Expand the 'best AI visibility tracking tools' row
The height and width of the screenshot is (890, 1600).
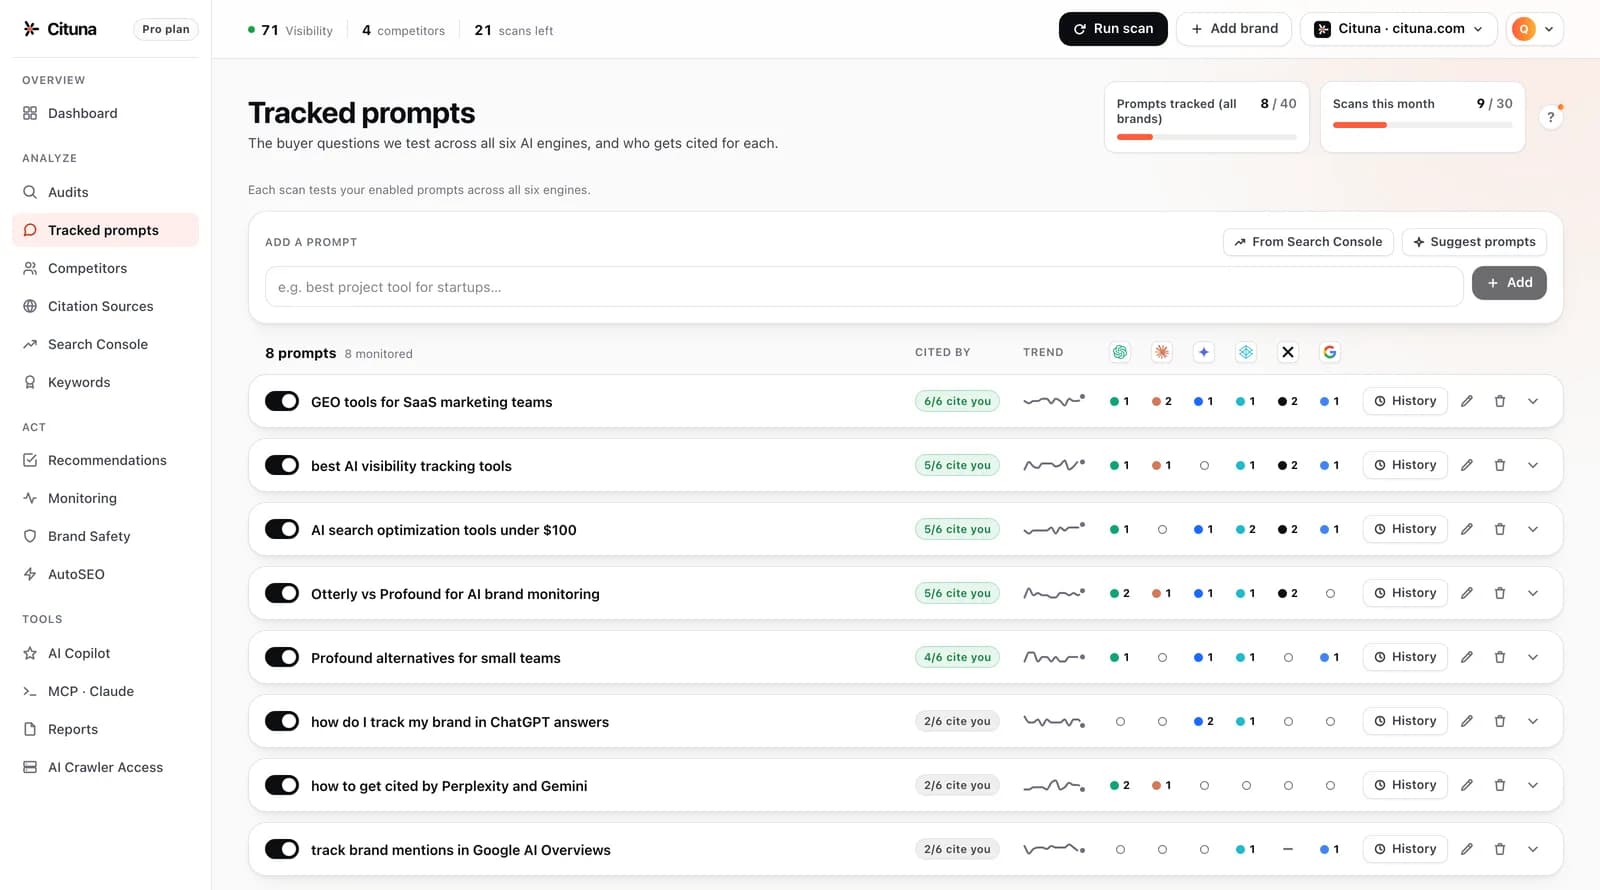tap(1533, 465)
